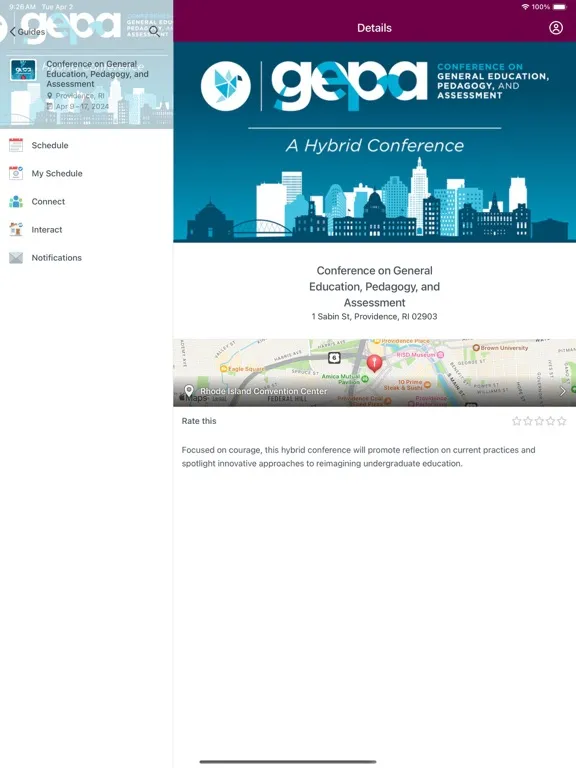This screenshot has width=576, height=768.
Task: Go back to Guides
Action: click(x=27, y=32)
